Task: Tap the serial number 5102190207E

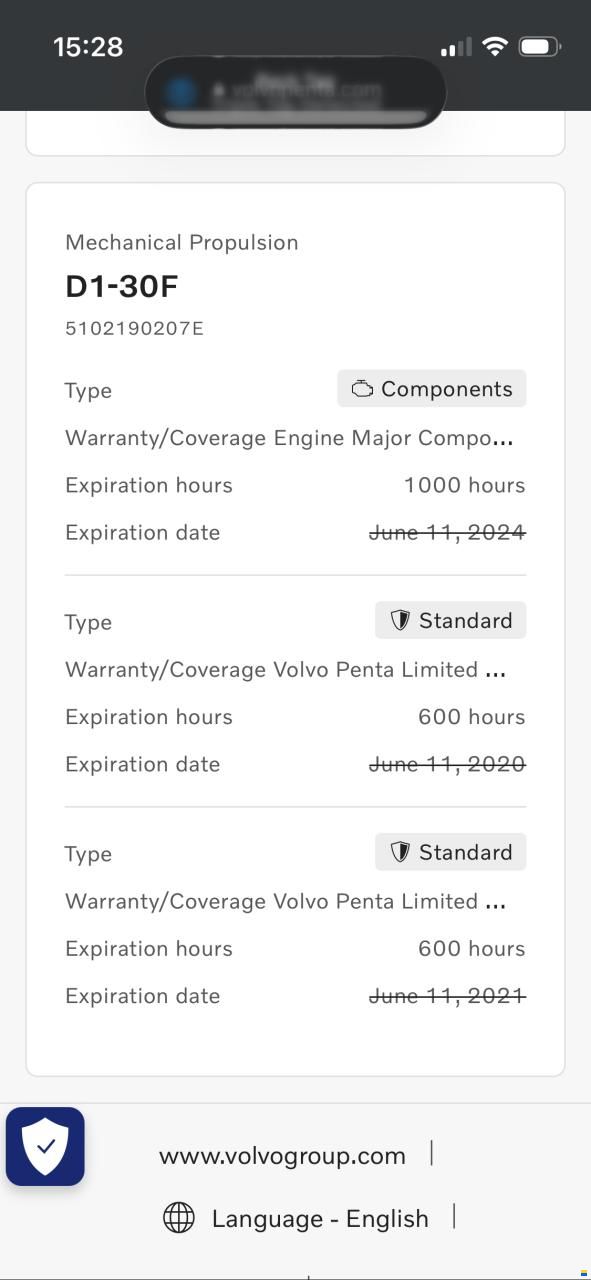Action: [134, 328]
